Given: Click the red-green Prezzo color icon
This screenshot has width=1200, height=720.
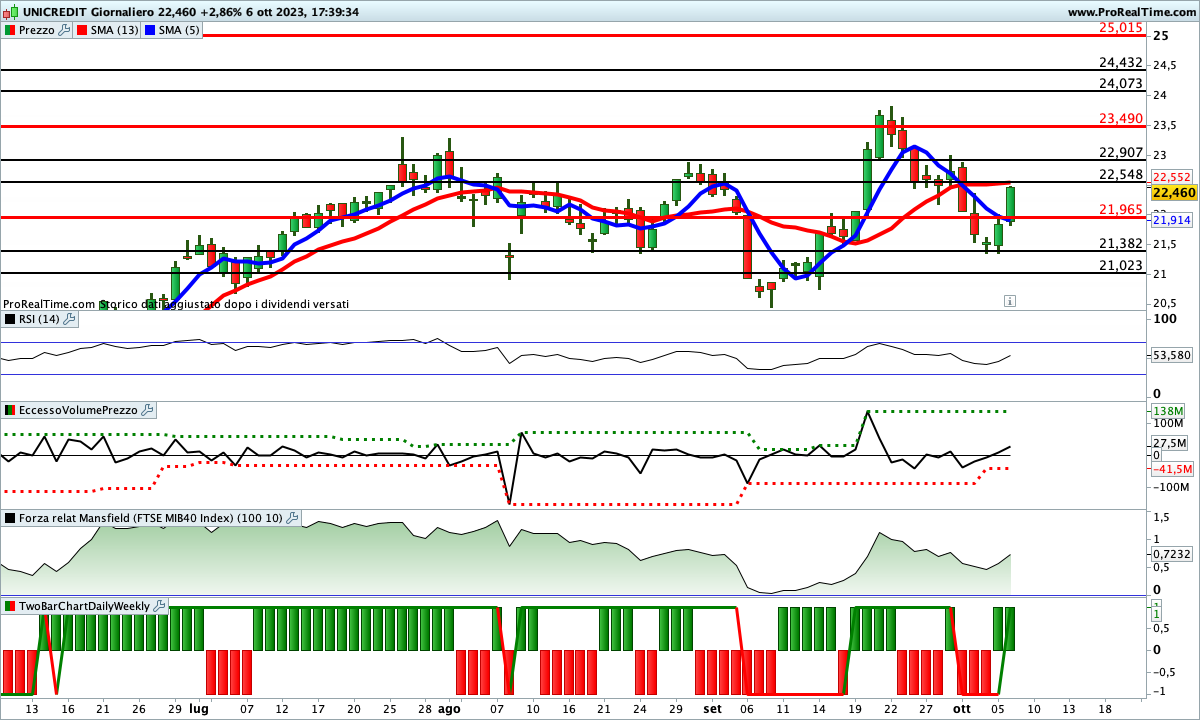Looking at the screenshot, I should [10, 30].
